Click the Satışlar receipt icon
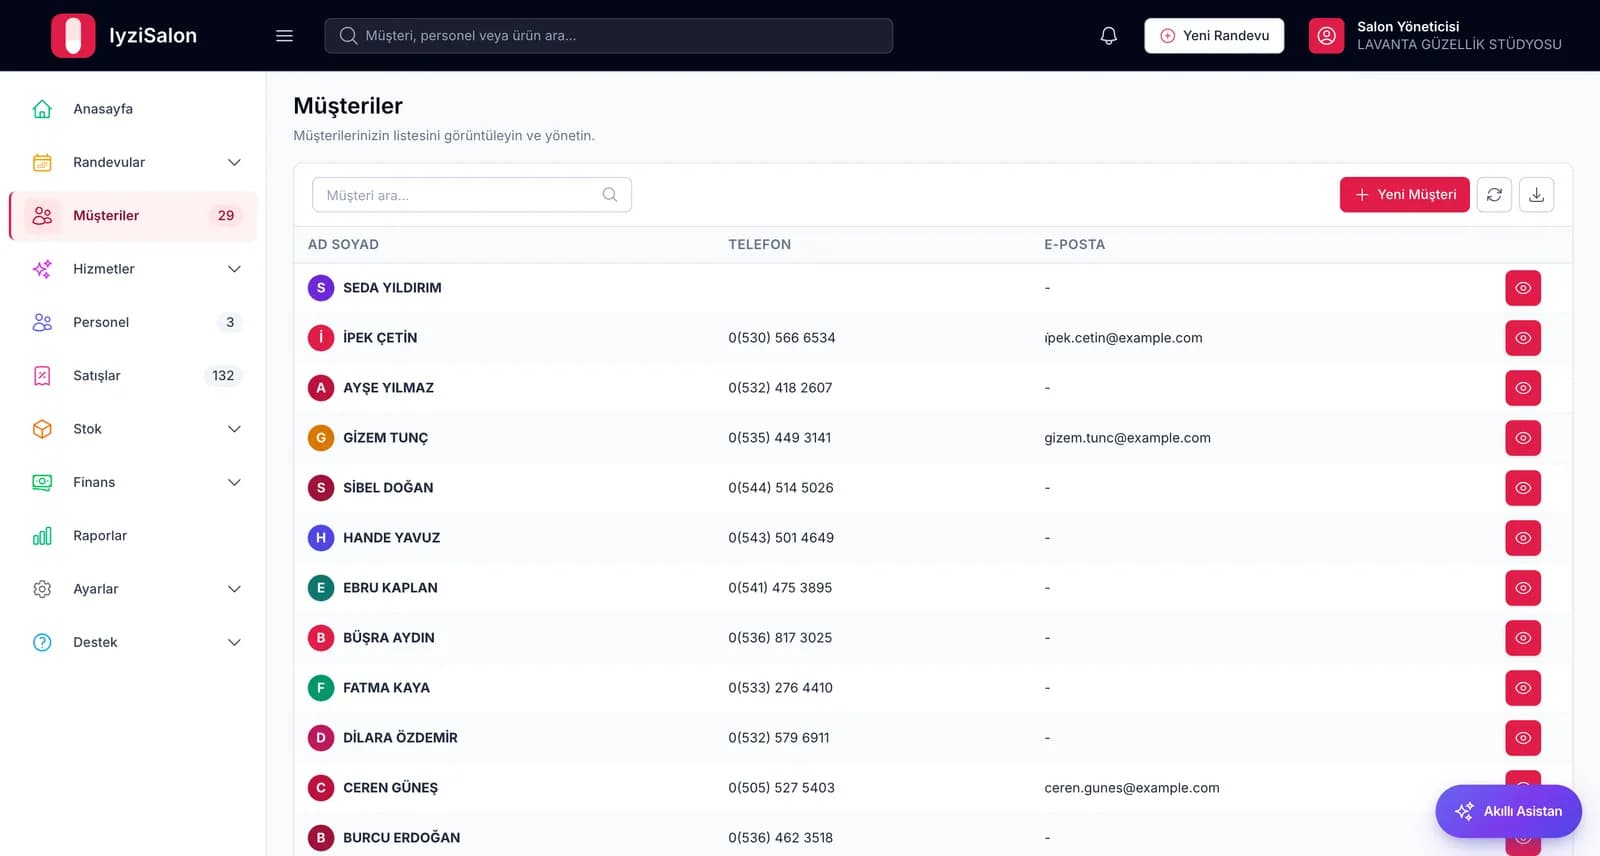Screen dimensions: 1600x856 [42, 376]
